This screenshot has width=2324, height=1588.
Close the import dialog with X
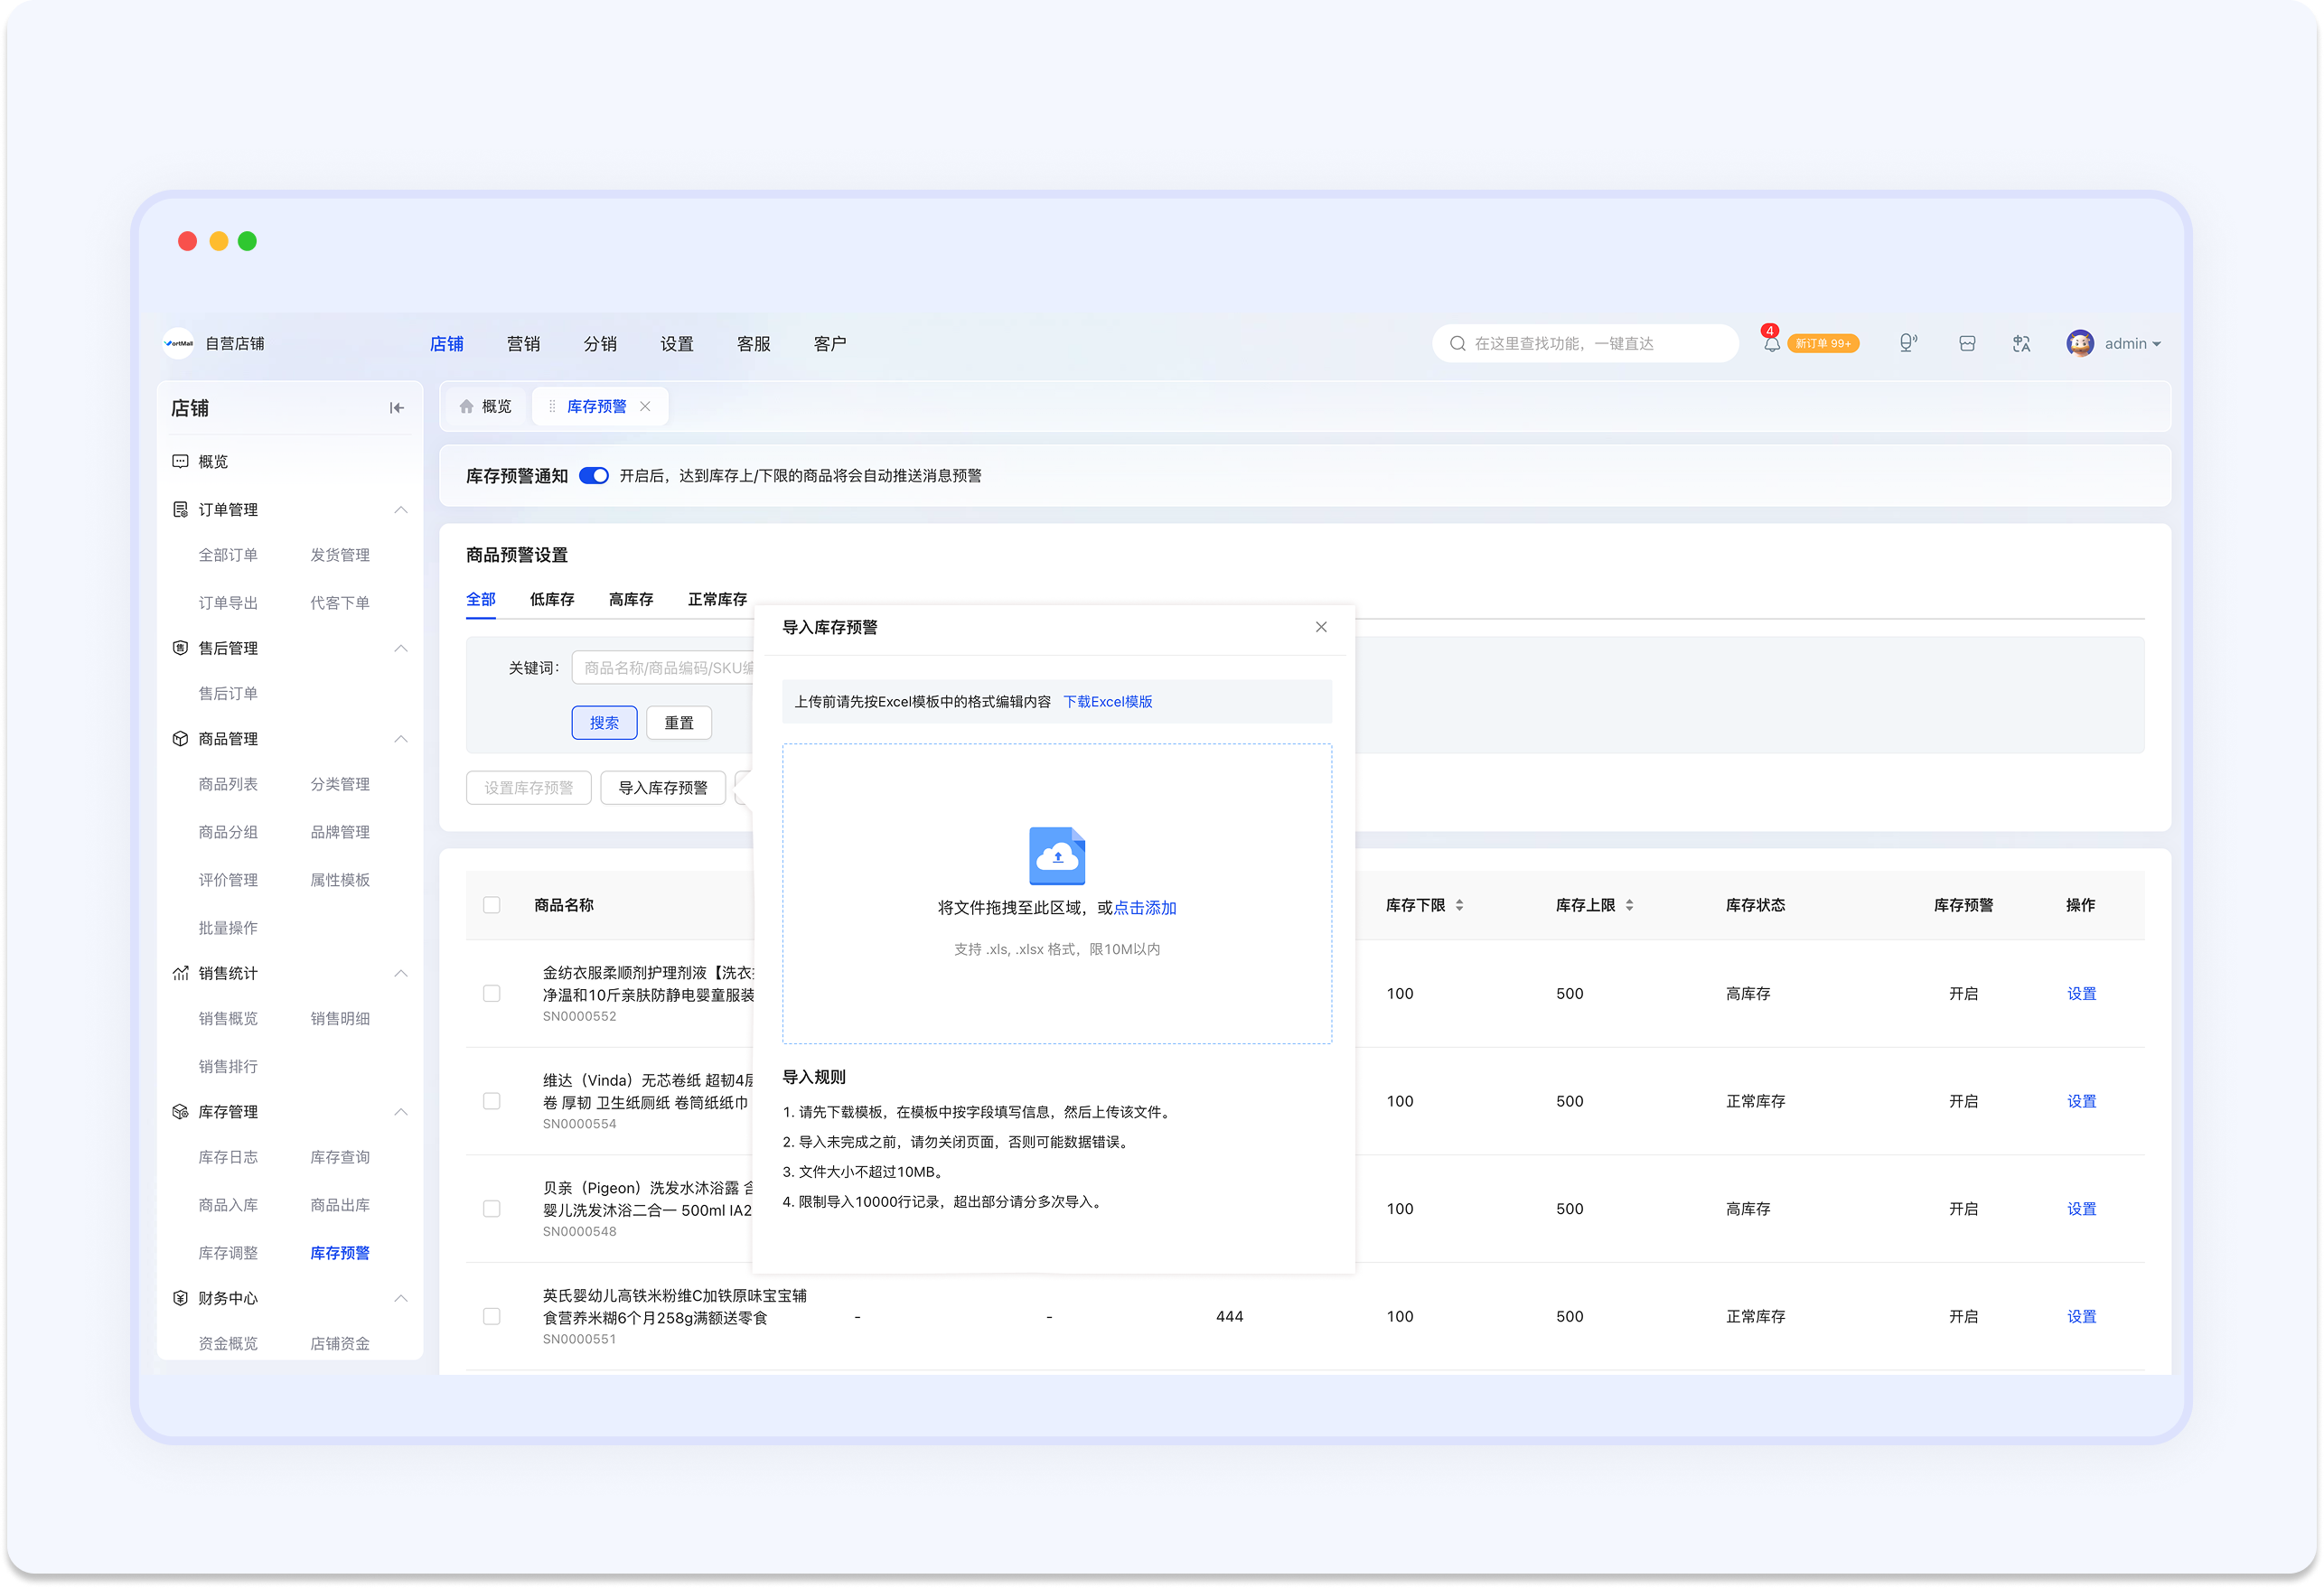(1321, 627)
